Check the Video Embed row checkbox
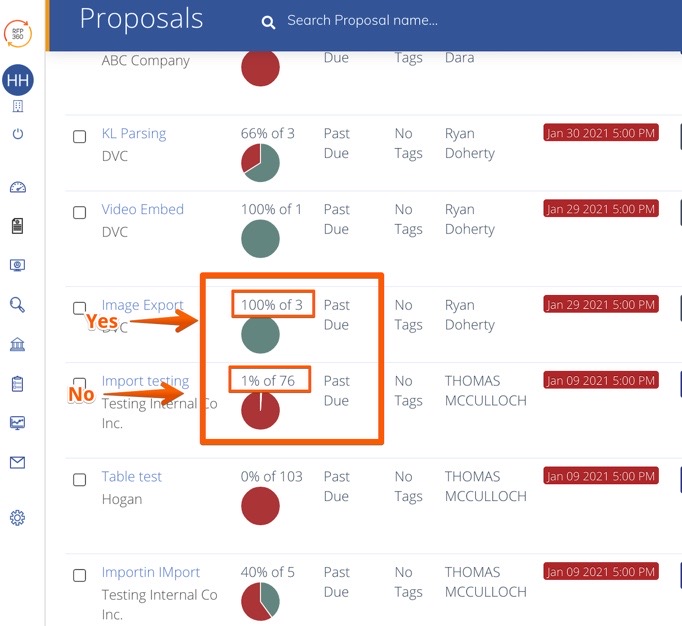Viewport: 682px width, 626px height. click(x=80, y=213)
